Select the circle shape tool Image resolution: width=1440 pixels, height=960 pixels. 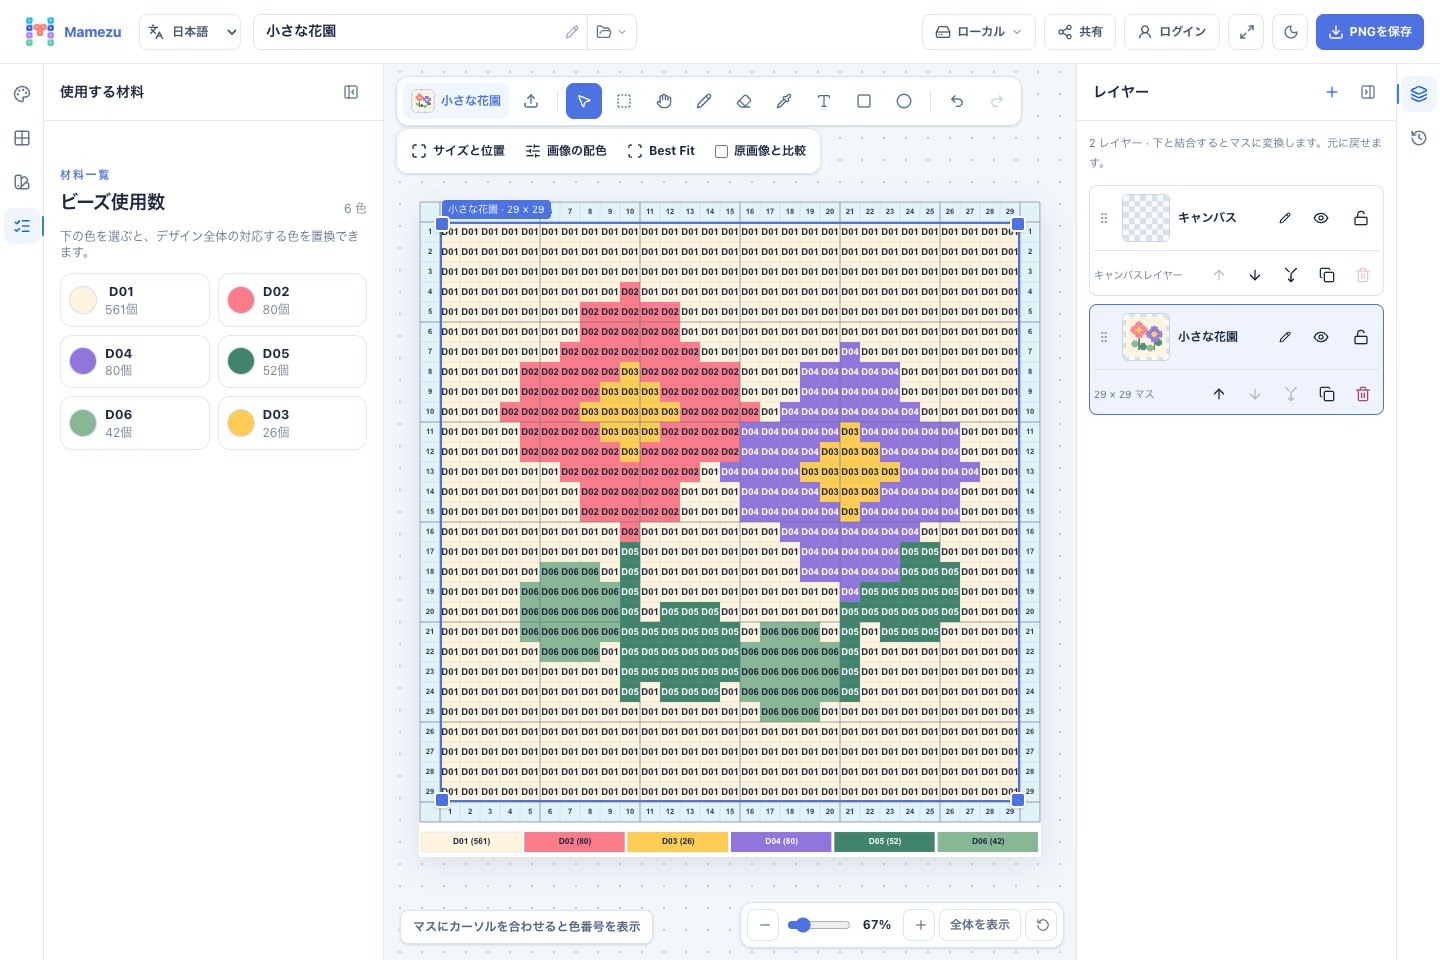point(904,101)
